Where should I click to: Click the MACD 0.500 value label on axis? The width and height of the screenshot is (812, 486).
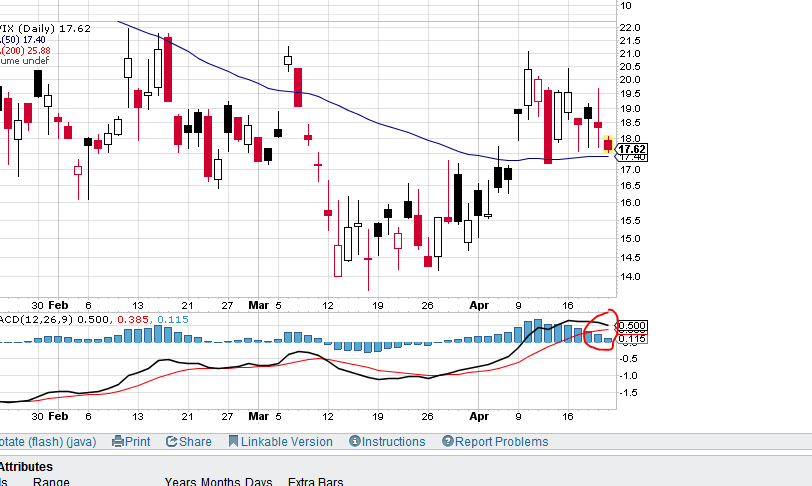(632, 326)
